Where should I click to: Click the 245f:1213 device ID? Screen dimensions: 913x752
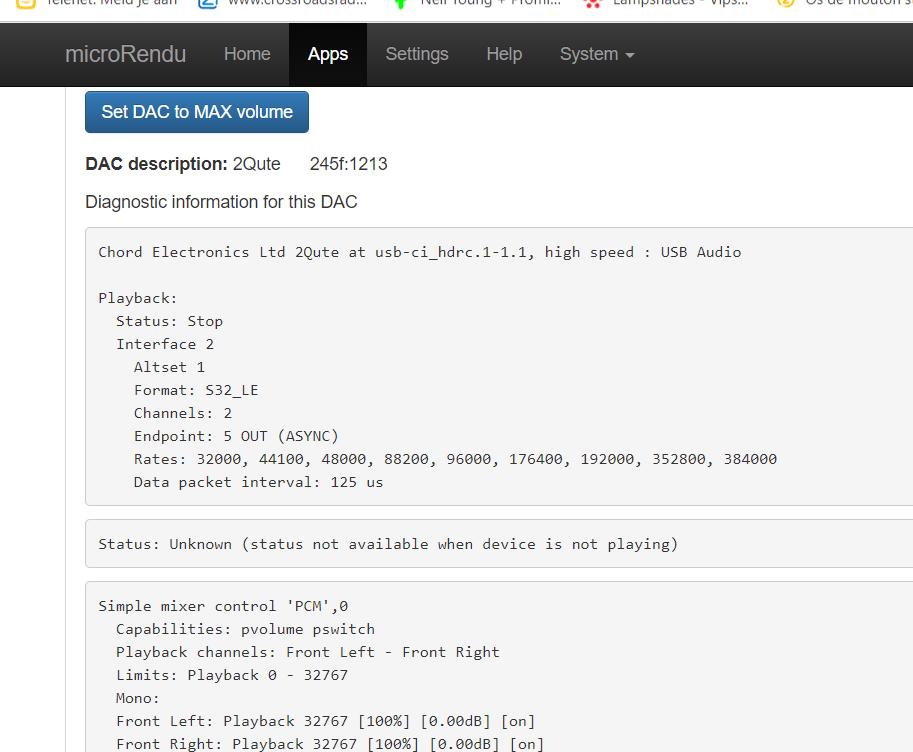348,164
